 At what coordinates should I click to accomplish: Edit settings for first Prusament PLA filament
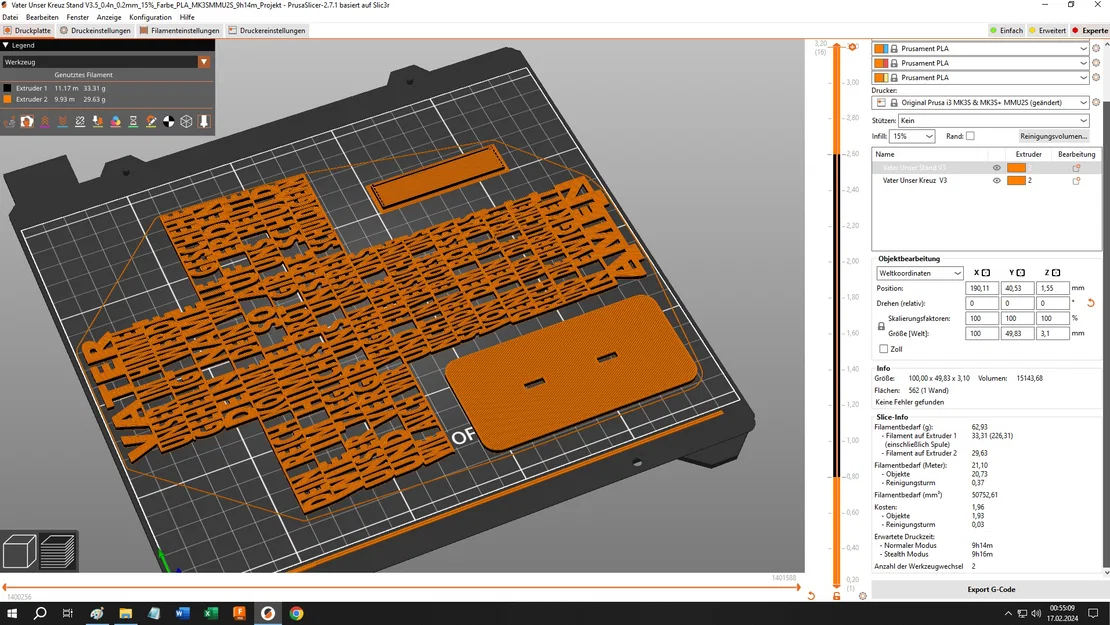pyautogui.click(x=1096, y=49)
